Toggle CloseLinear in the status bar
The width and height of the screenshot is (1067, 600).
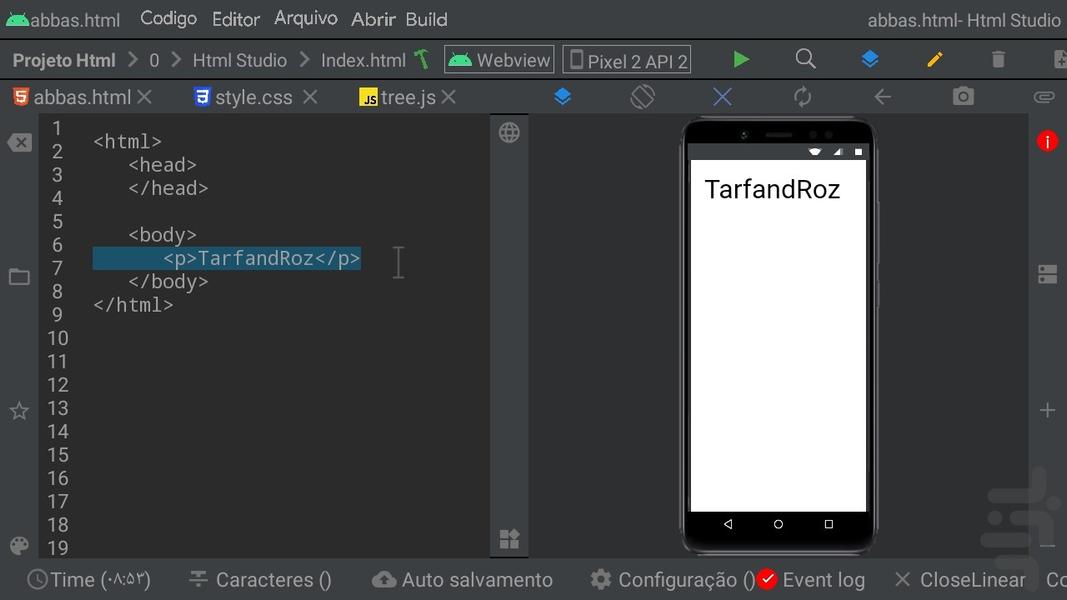[x=961, y=579]
